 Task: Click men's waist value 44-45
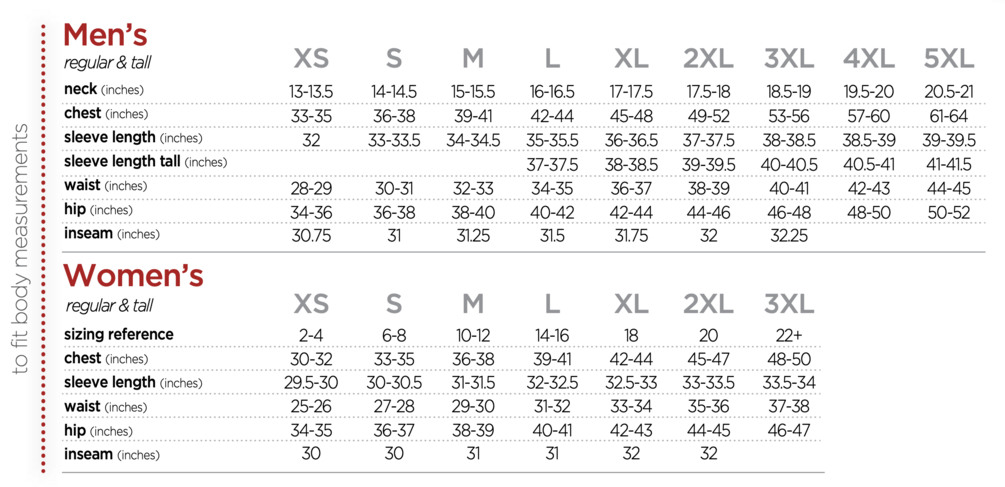click(949, 189)
